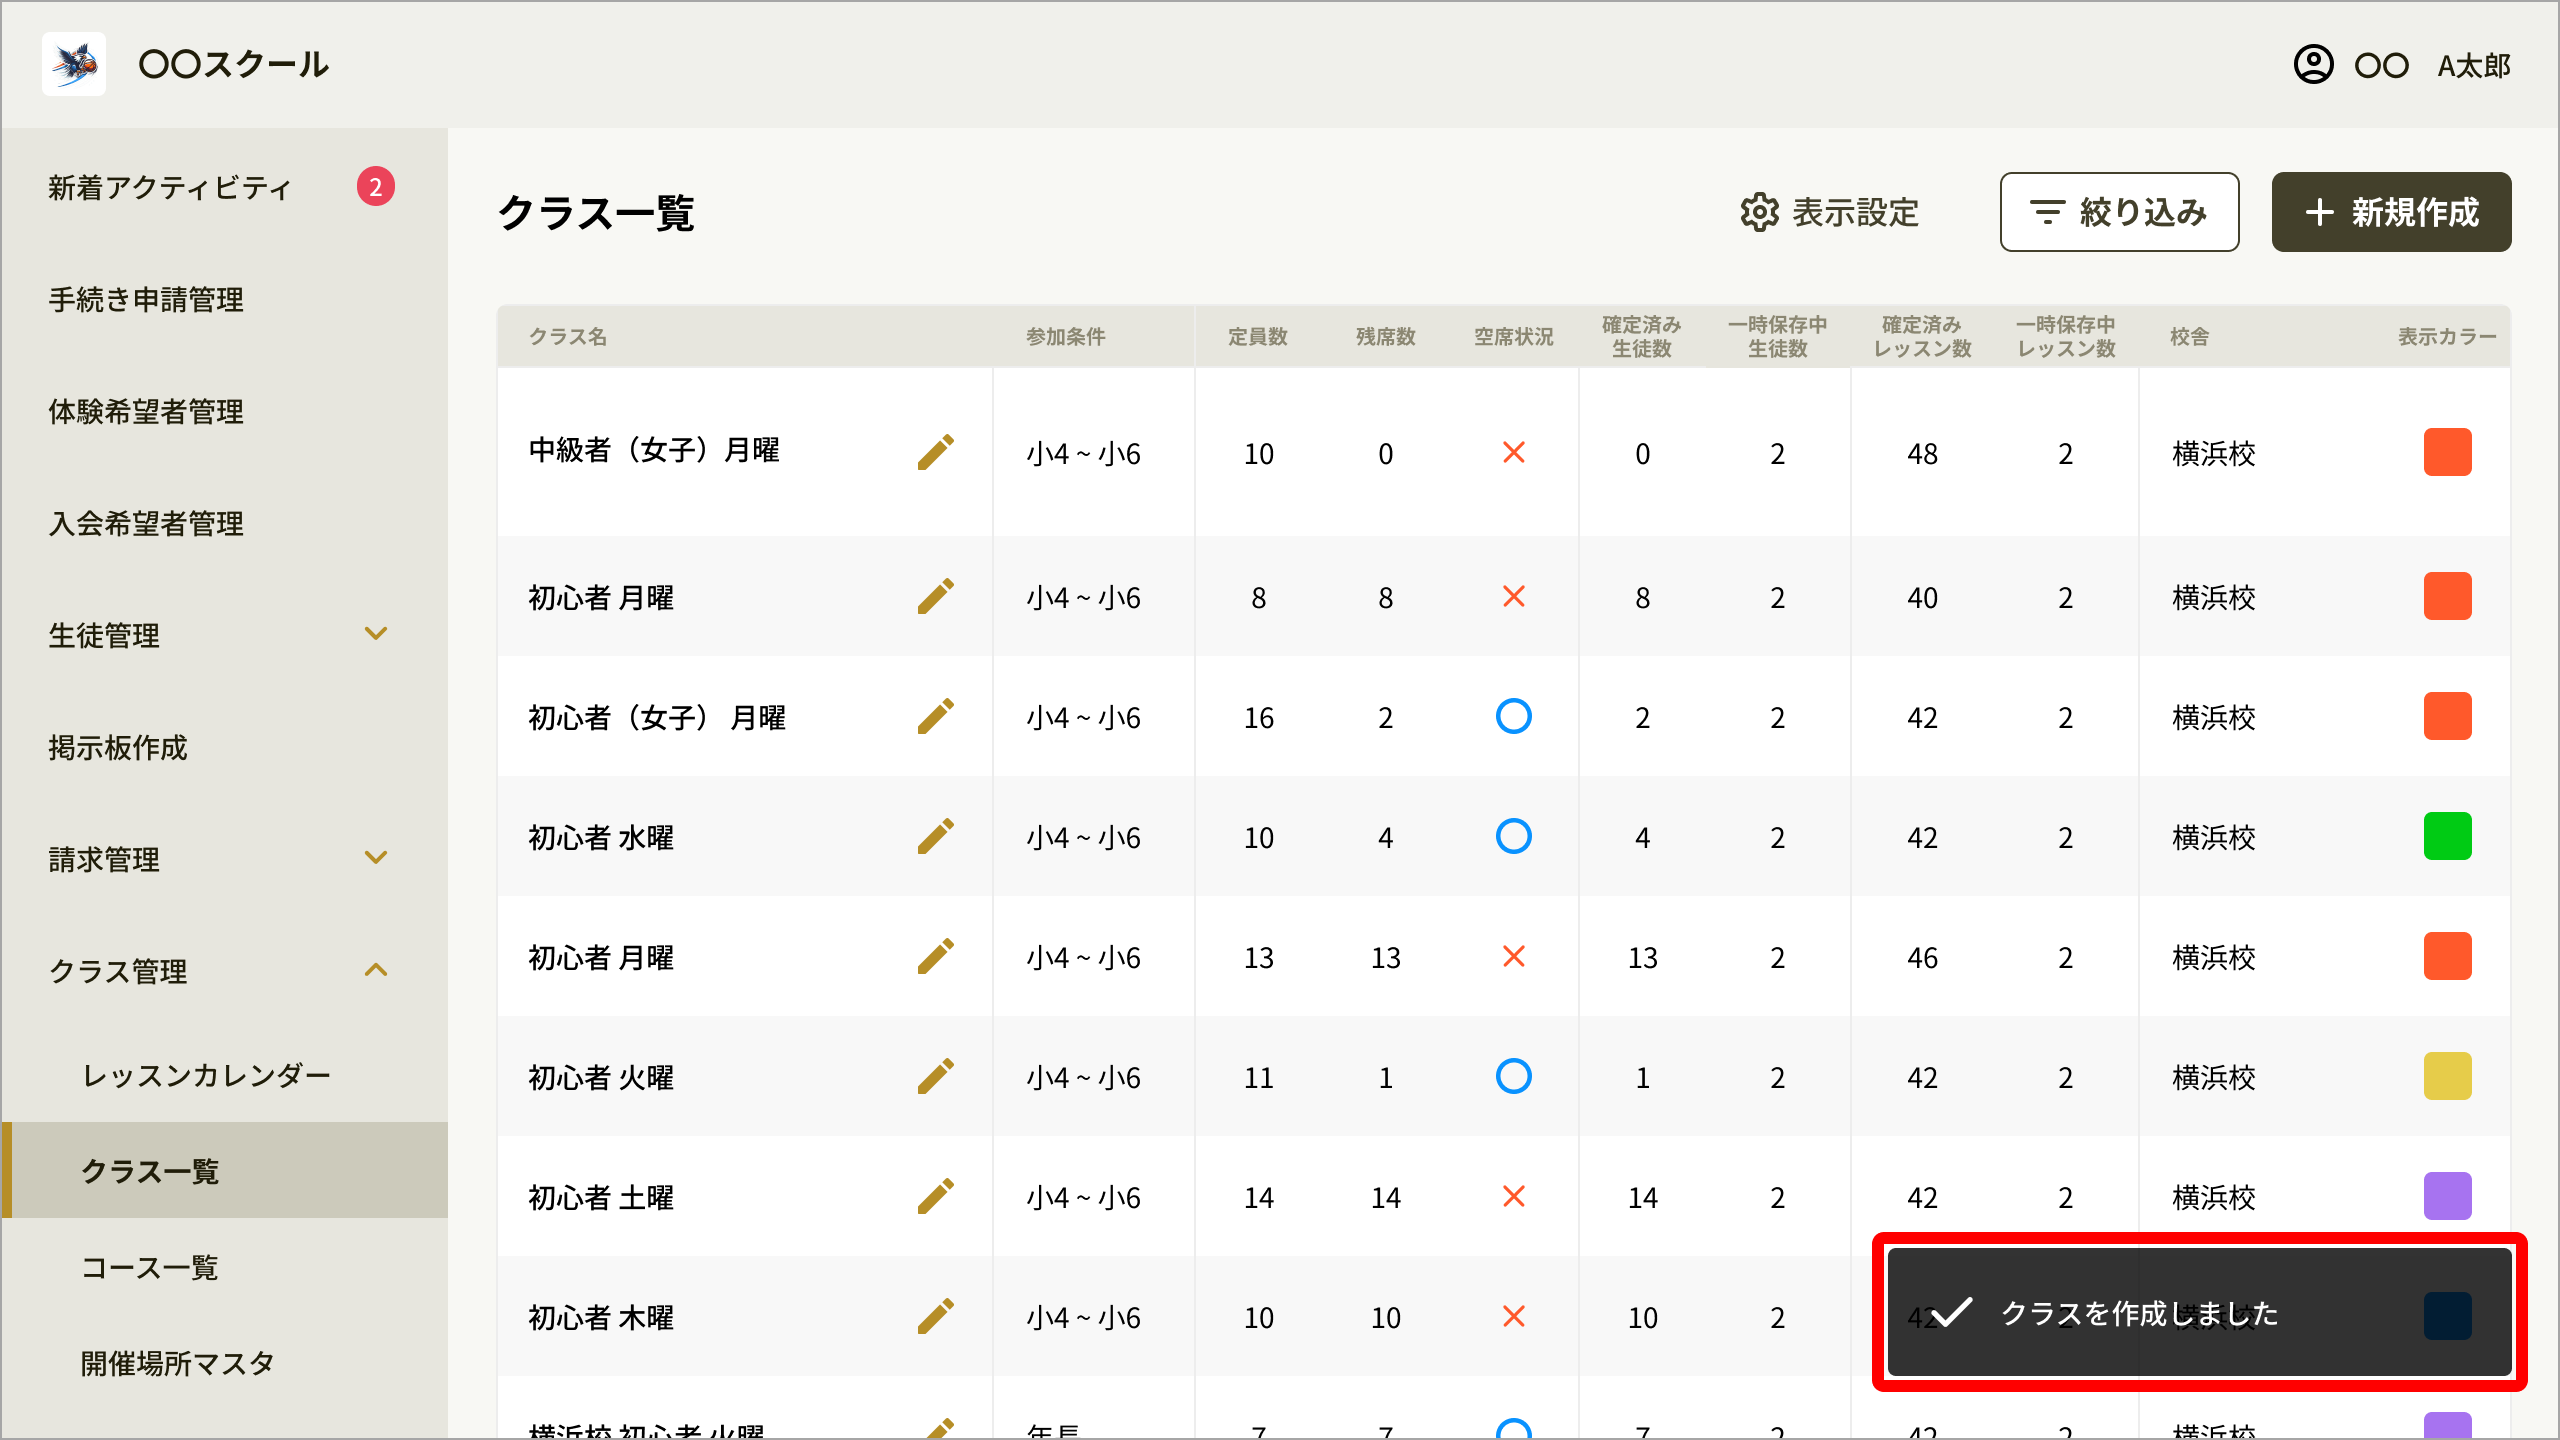Click orange color swatch for 中級者（女子）月曜

tap(2447, 452)
